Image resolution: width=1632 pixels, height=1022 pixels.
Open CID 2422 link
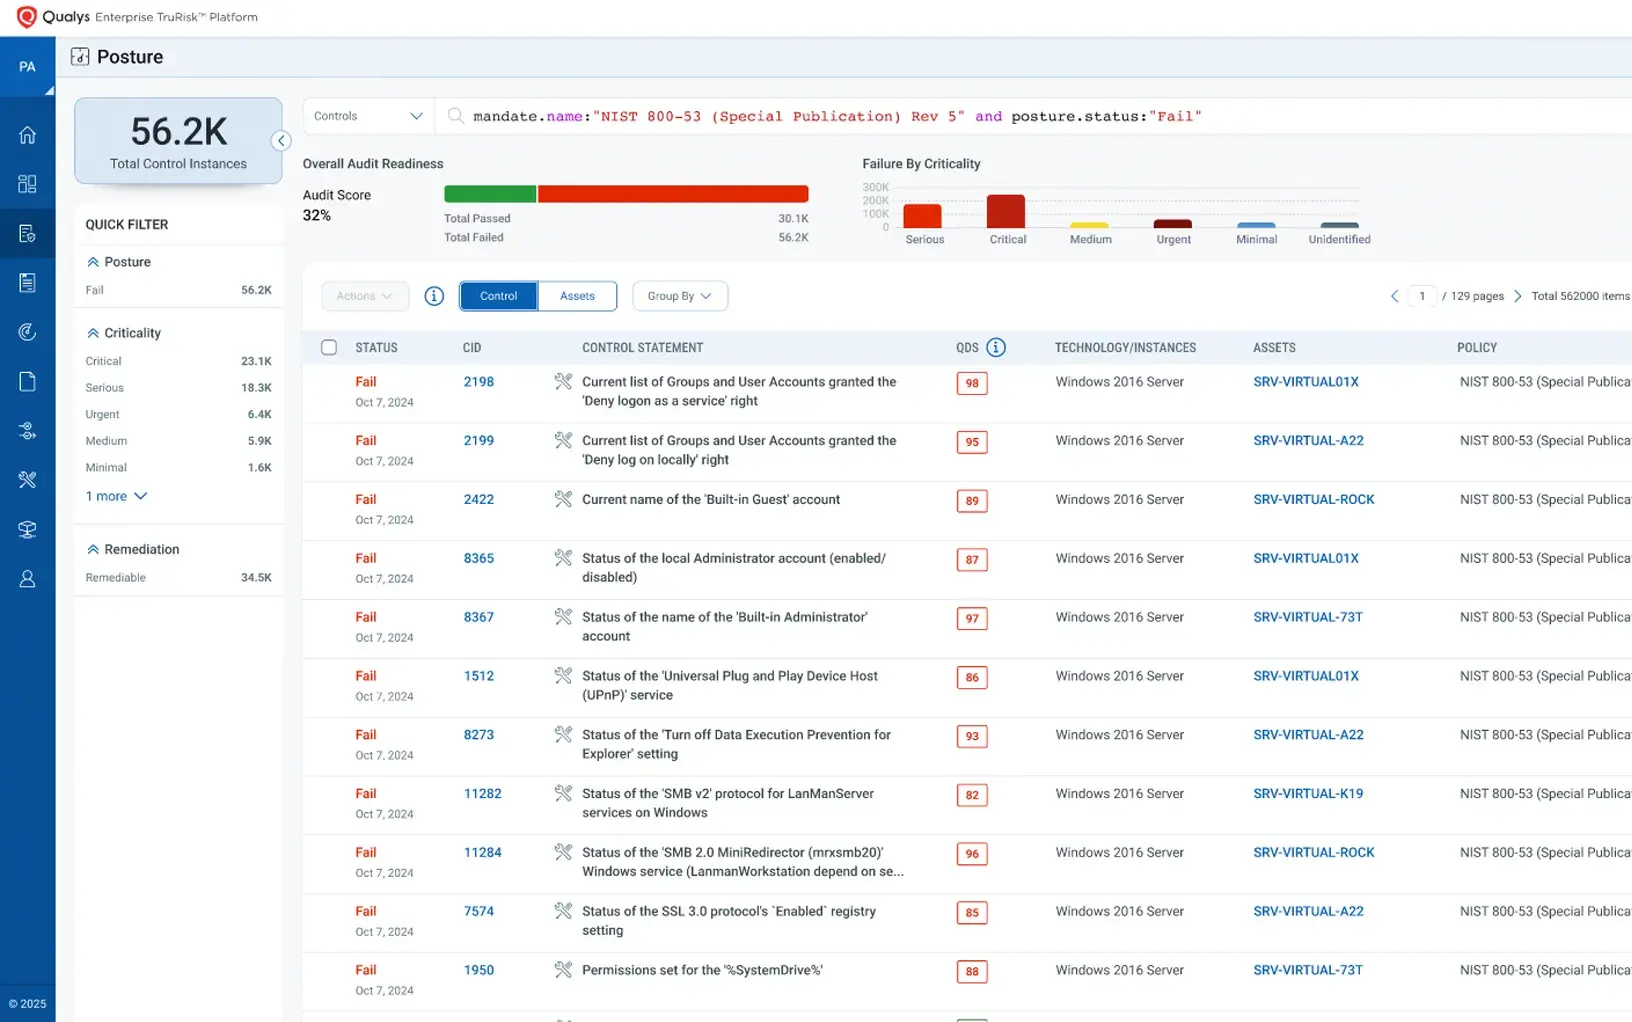pos(478,500)
